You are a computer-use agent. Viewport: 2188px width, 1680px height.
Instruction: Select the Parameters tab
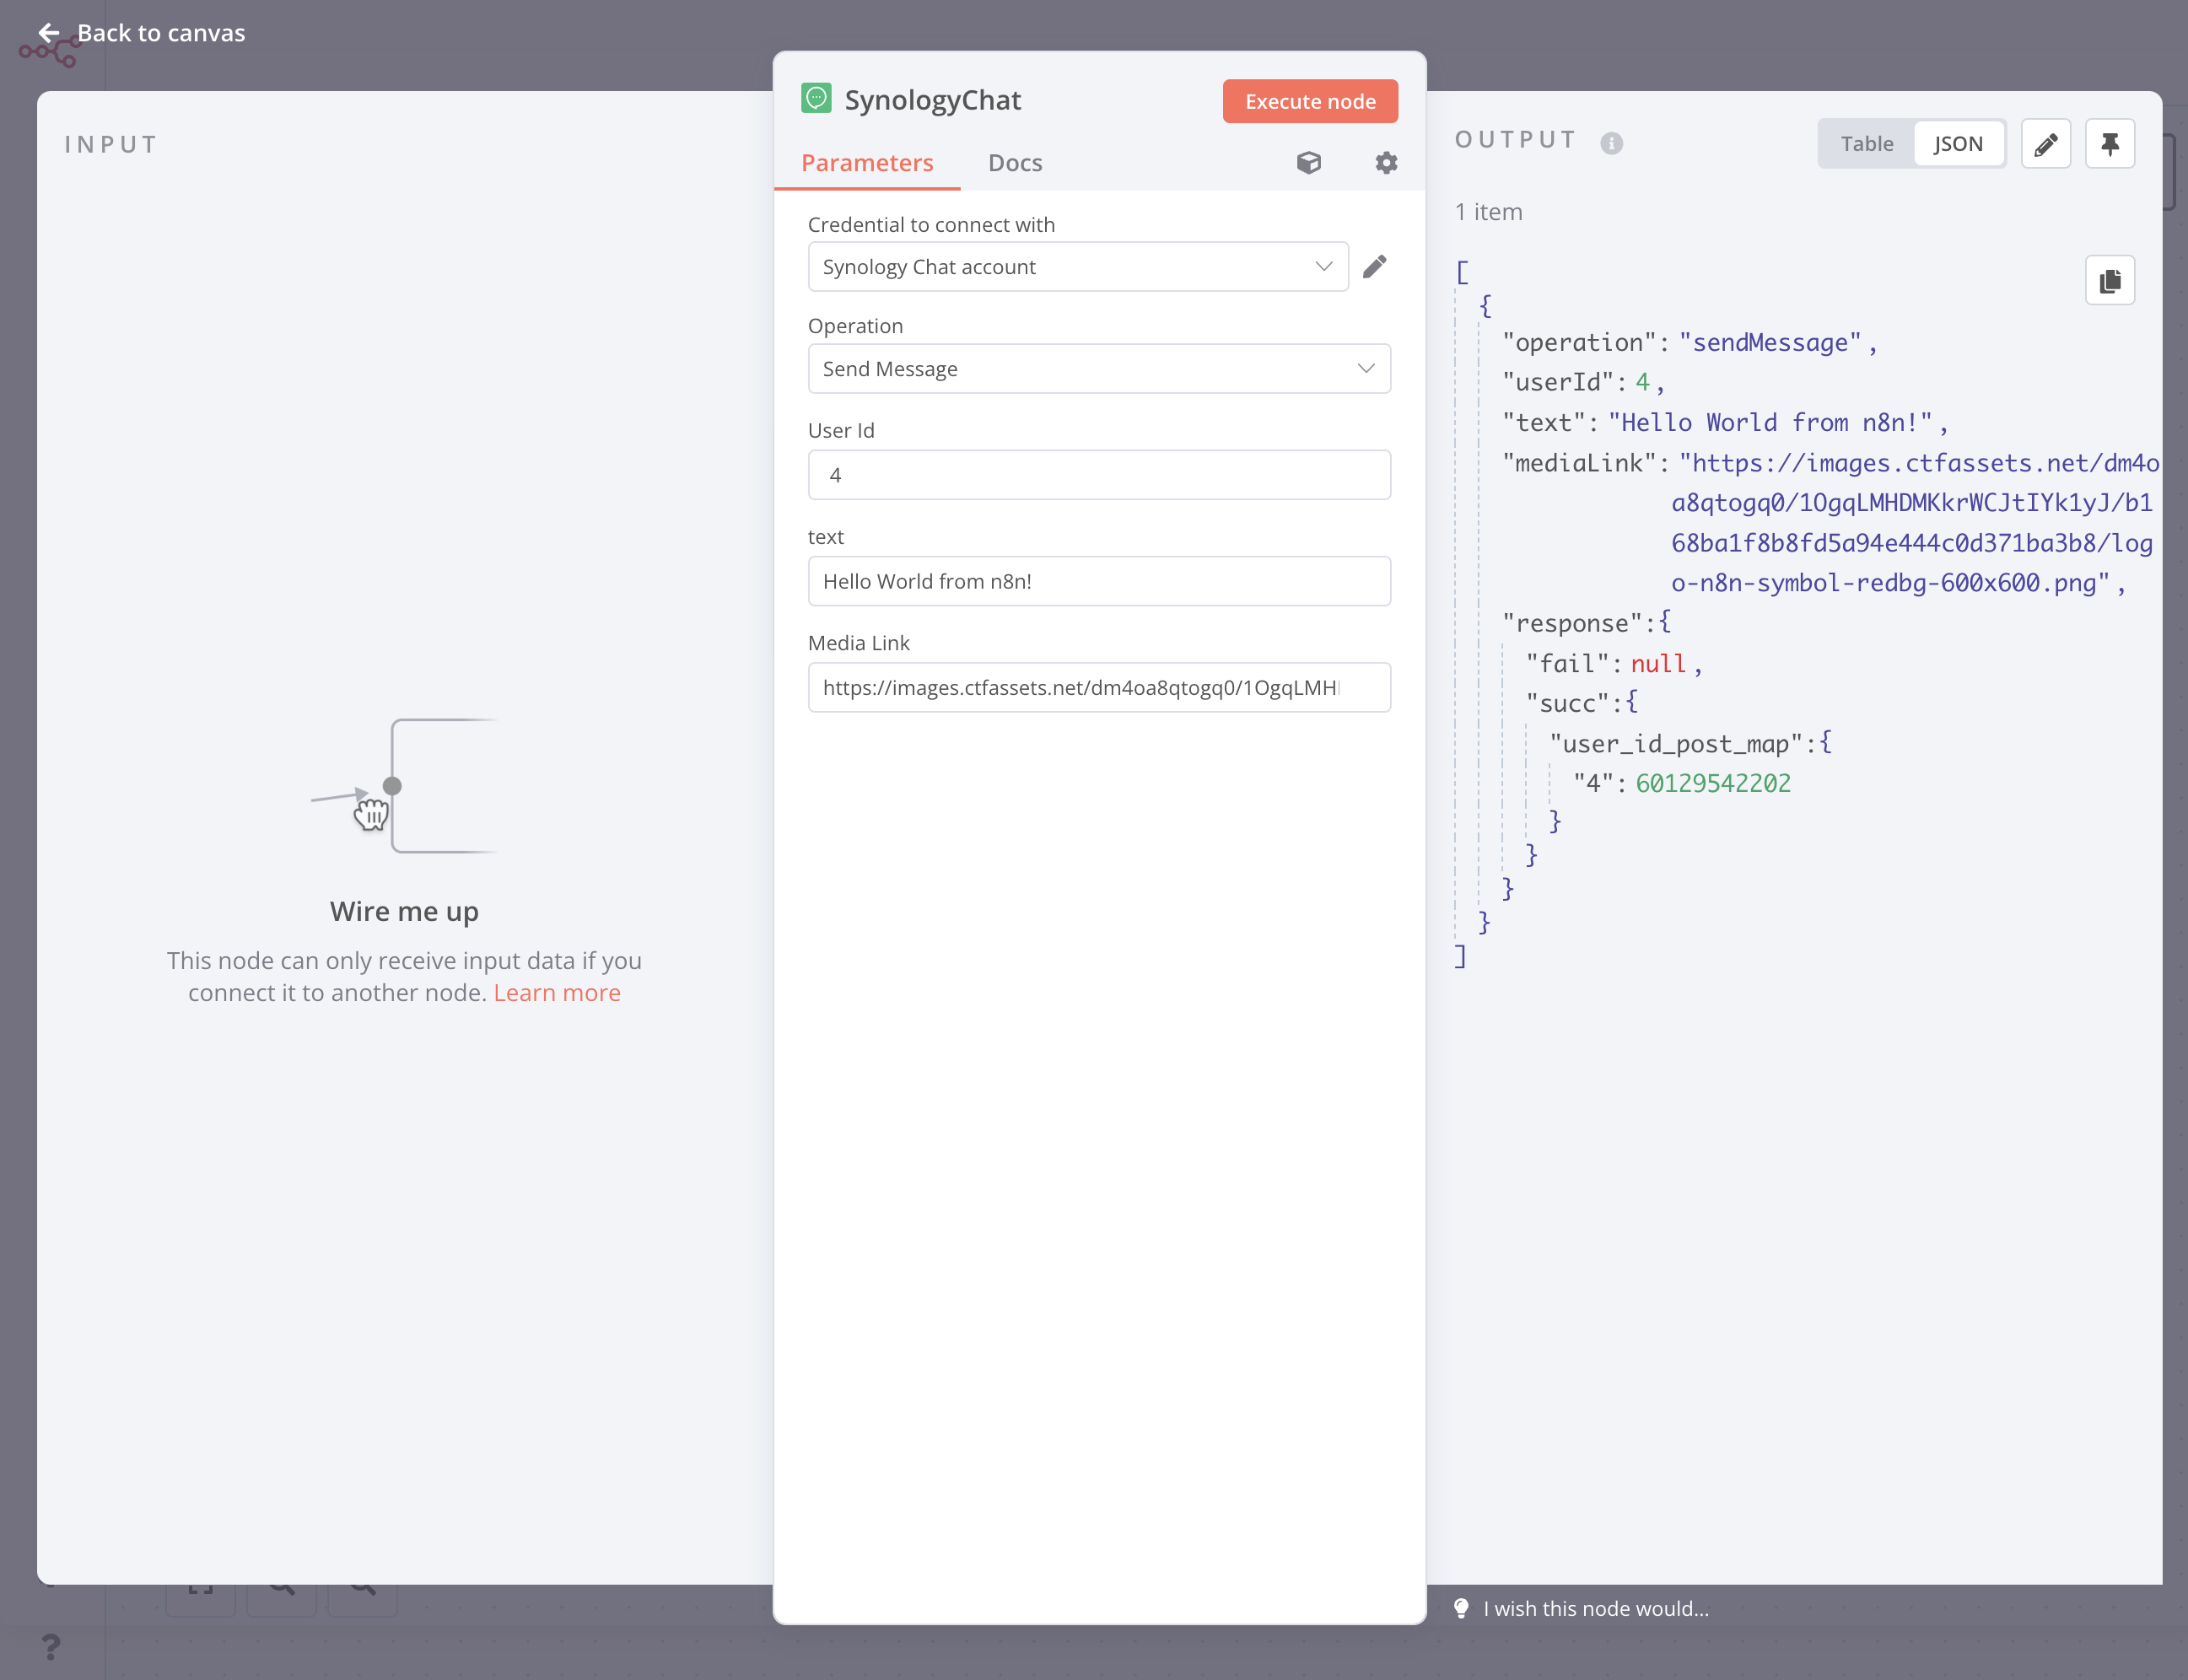point(866,163)
